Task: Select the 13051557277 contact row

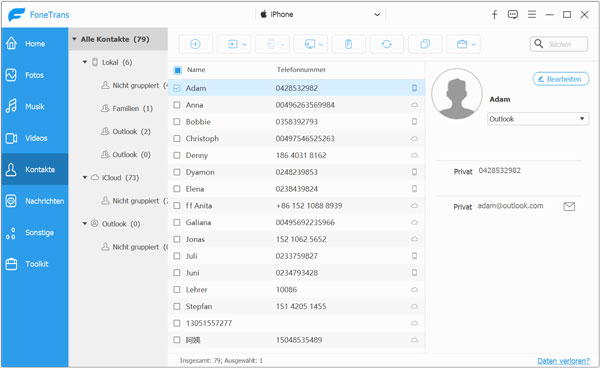Action: (x=297, y=323)
